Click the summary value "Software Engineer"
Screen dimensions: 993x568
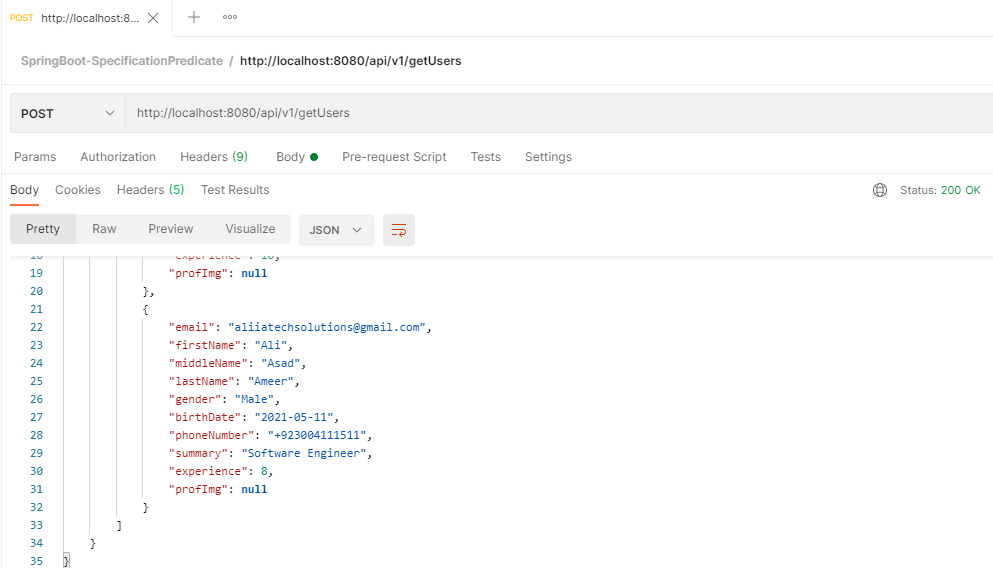click(x=304, y=453)
